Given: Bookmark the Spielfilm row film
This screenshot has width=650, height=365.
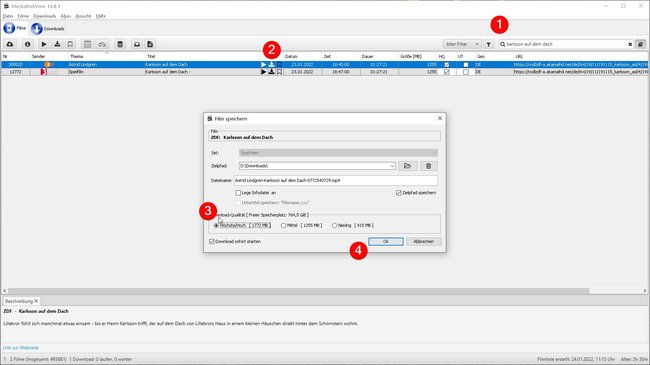Looking at the screenshot, I should coord(279,72).
